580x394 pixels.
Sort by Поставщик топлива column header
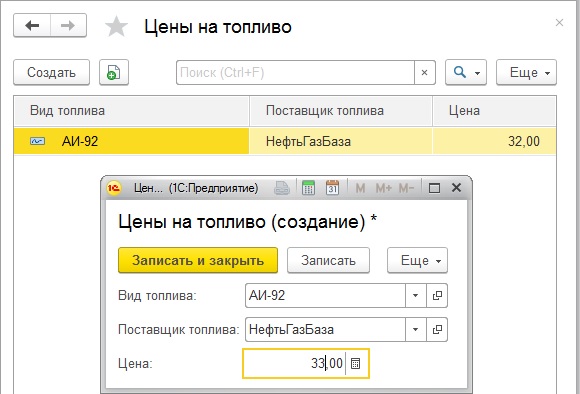pyautogui.click(x=341, y=111)
